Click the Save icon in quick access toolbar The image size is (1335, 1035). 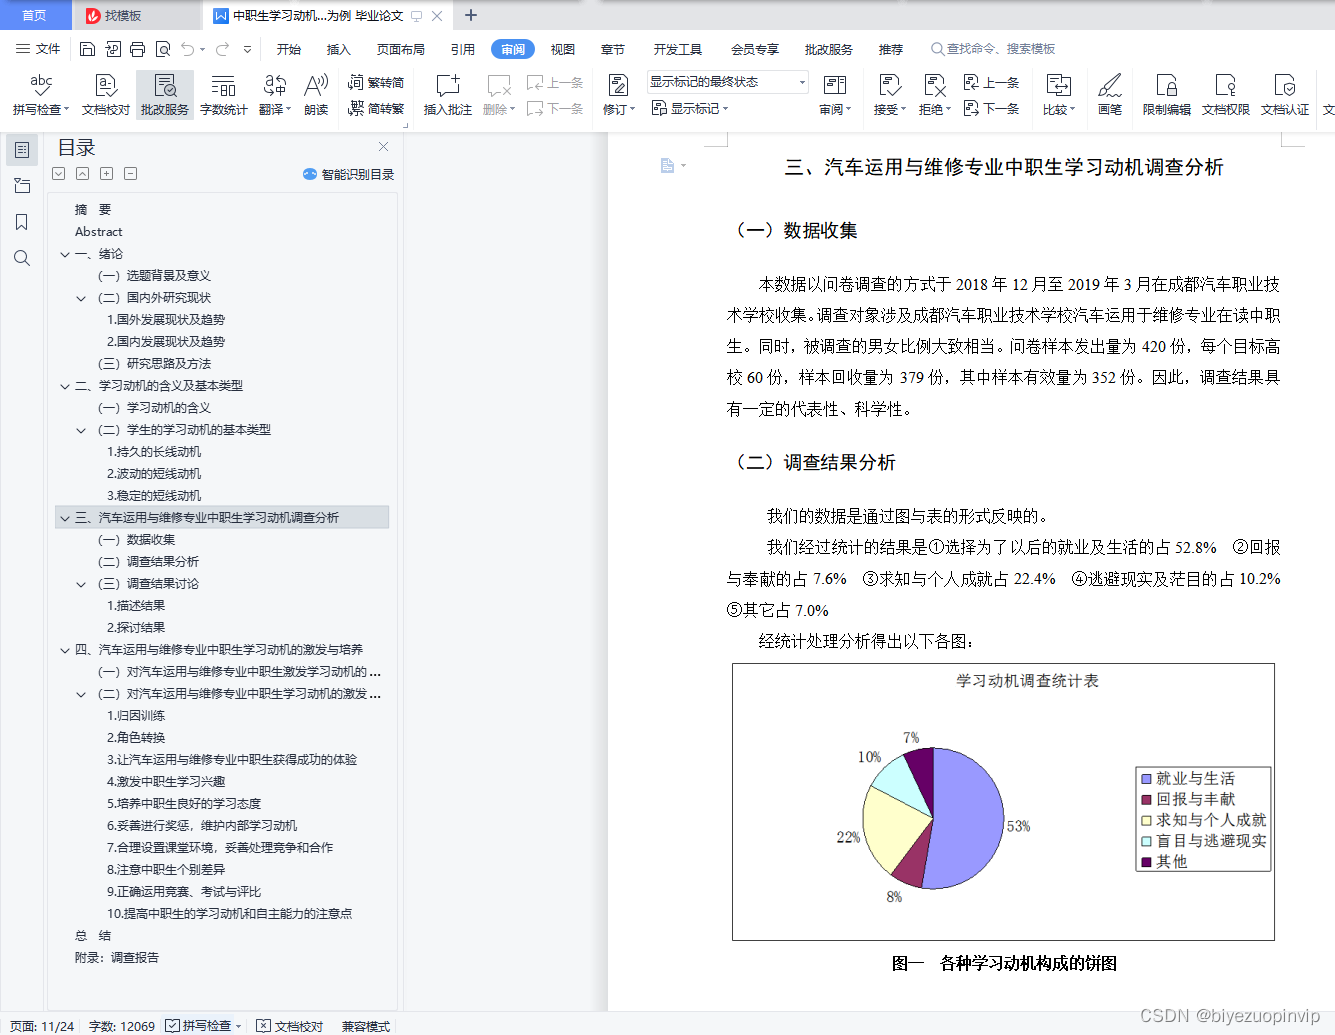tap(87, 49)
